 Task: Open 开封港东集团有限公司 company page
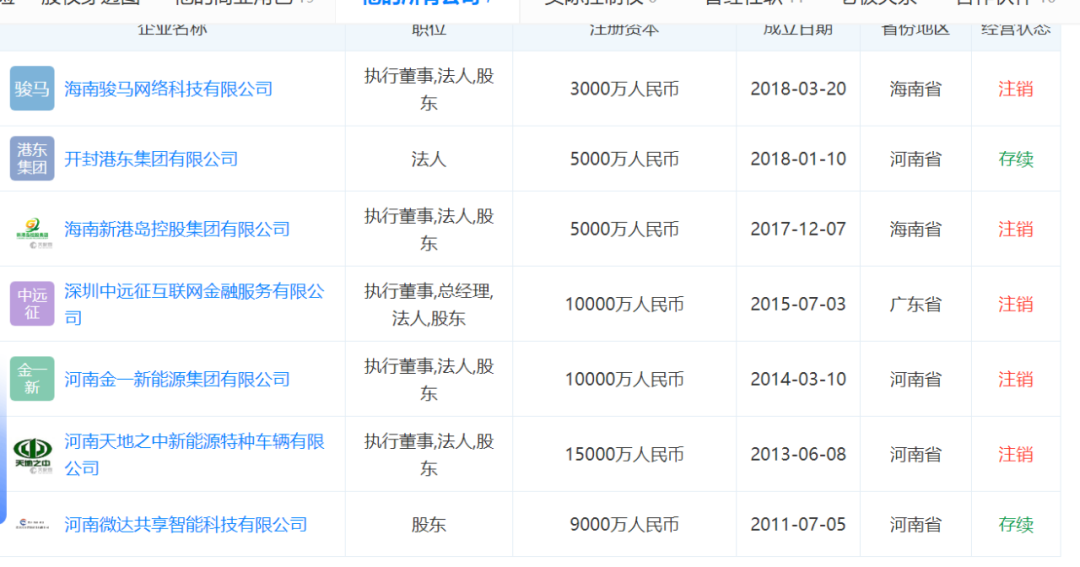pos(151,159)
